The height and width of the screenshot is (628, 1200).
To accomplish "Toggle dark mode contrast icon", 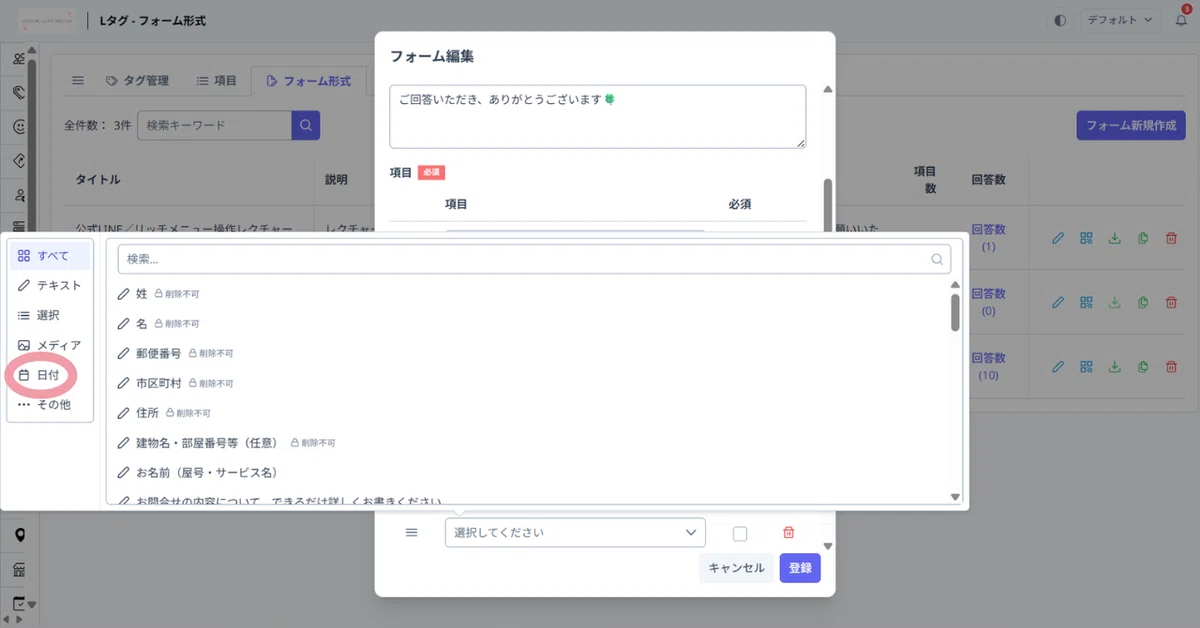I will tap(1060, 20).
